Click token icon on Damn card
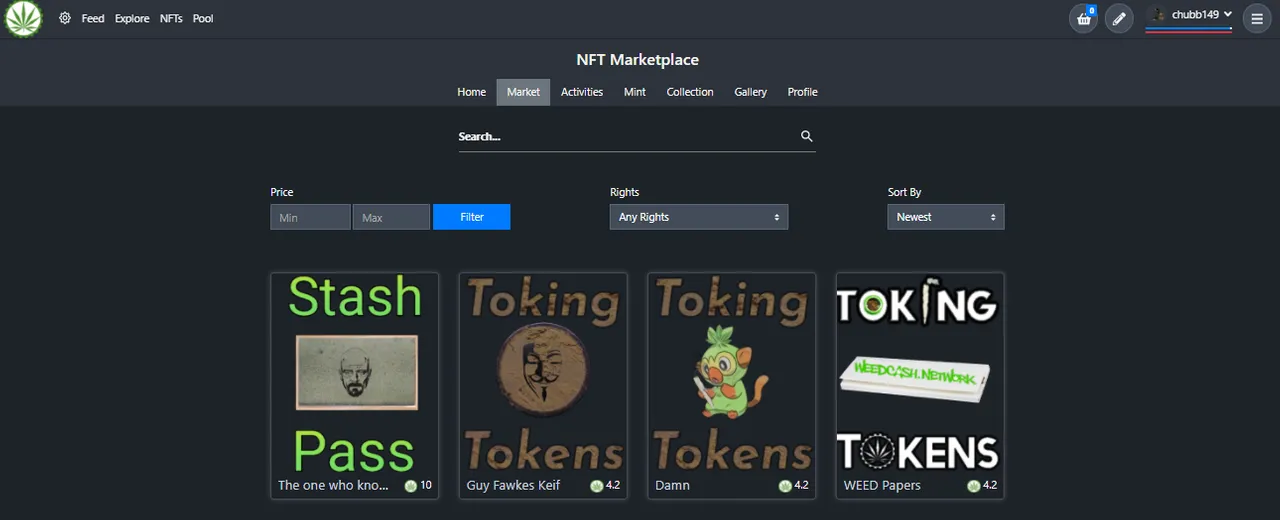1280x520 pixels. pos(785,486)
